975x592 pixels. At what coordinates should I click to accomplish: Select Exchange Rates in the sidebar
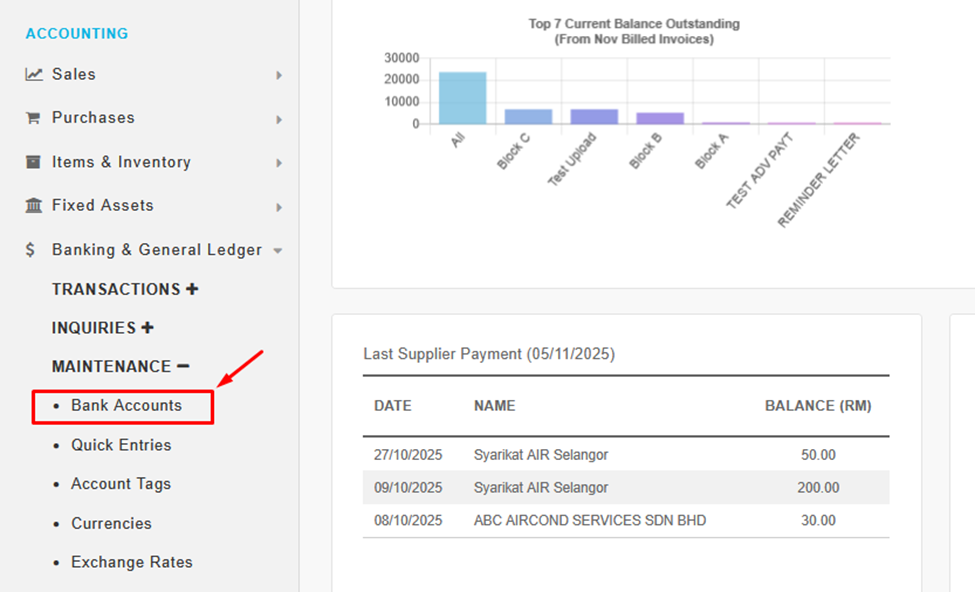point(131,562)
